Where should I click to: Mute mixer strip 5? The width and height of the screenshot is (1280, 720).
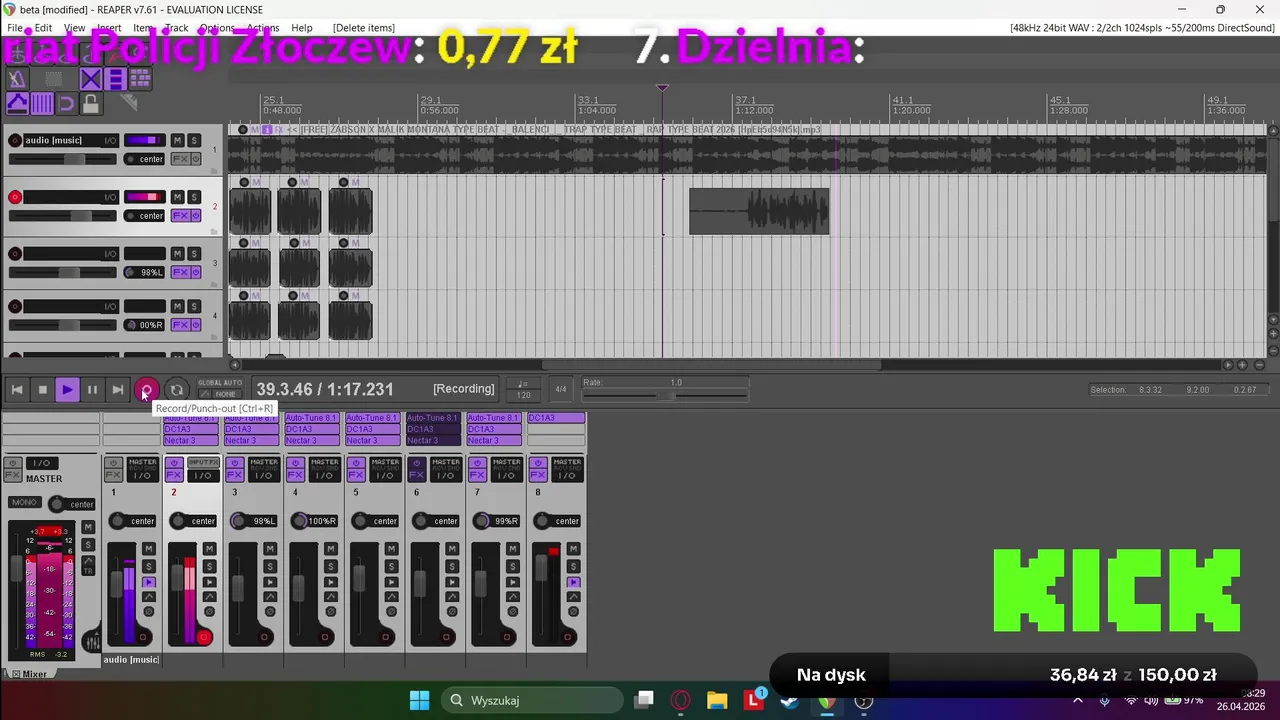[392, 549]
